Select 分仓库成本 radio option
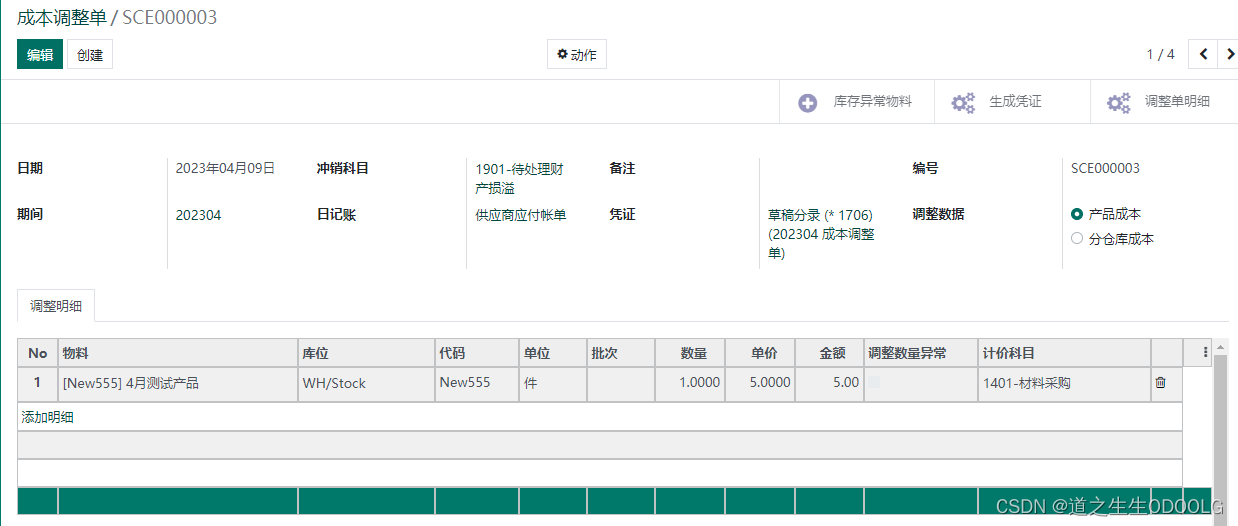1238x526 pixels. pyautogui.click(x=1077, y=238)
